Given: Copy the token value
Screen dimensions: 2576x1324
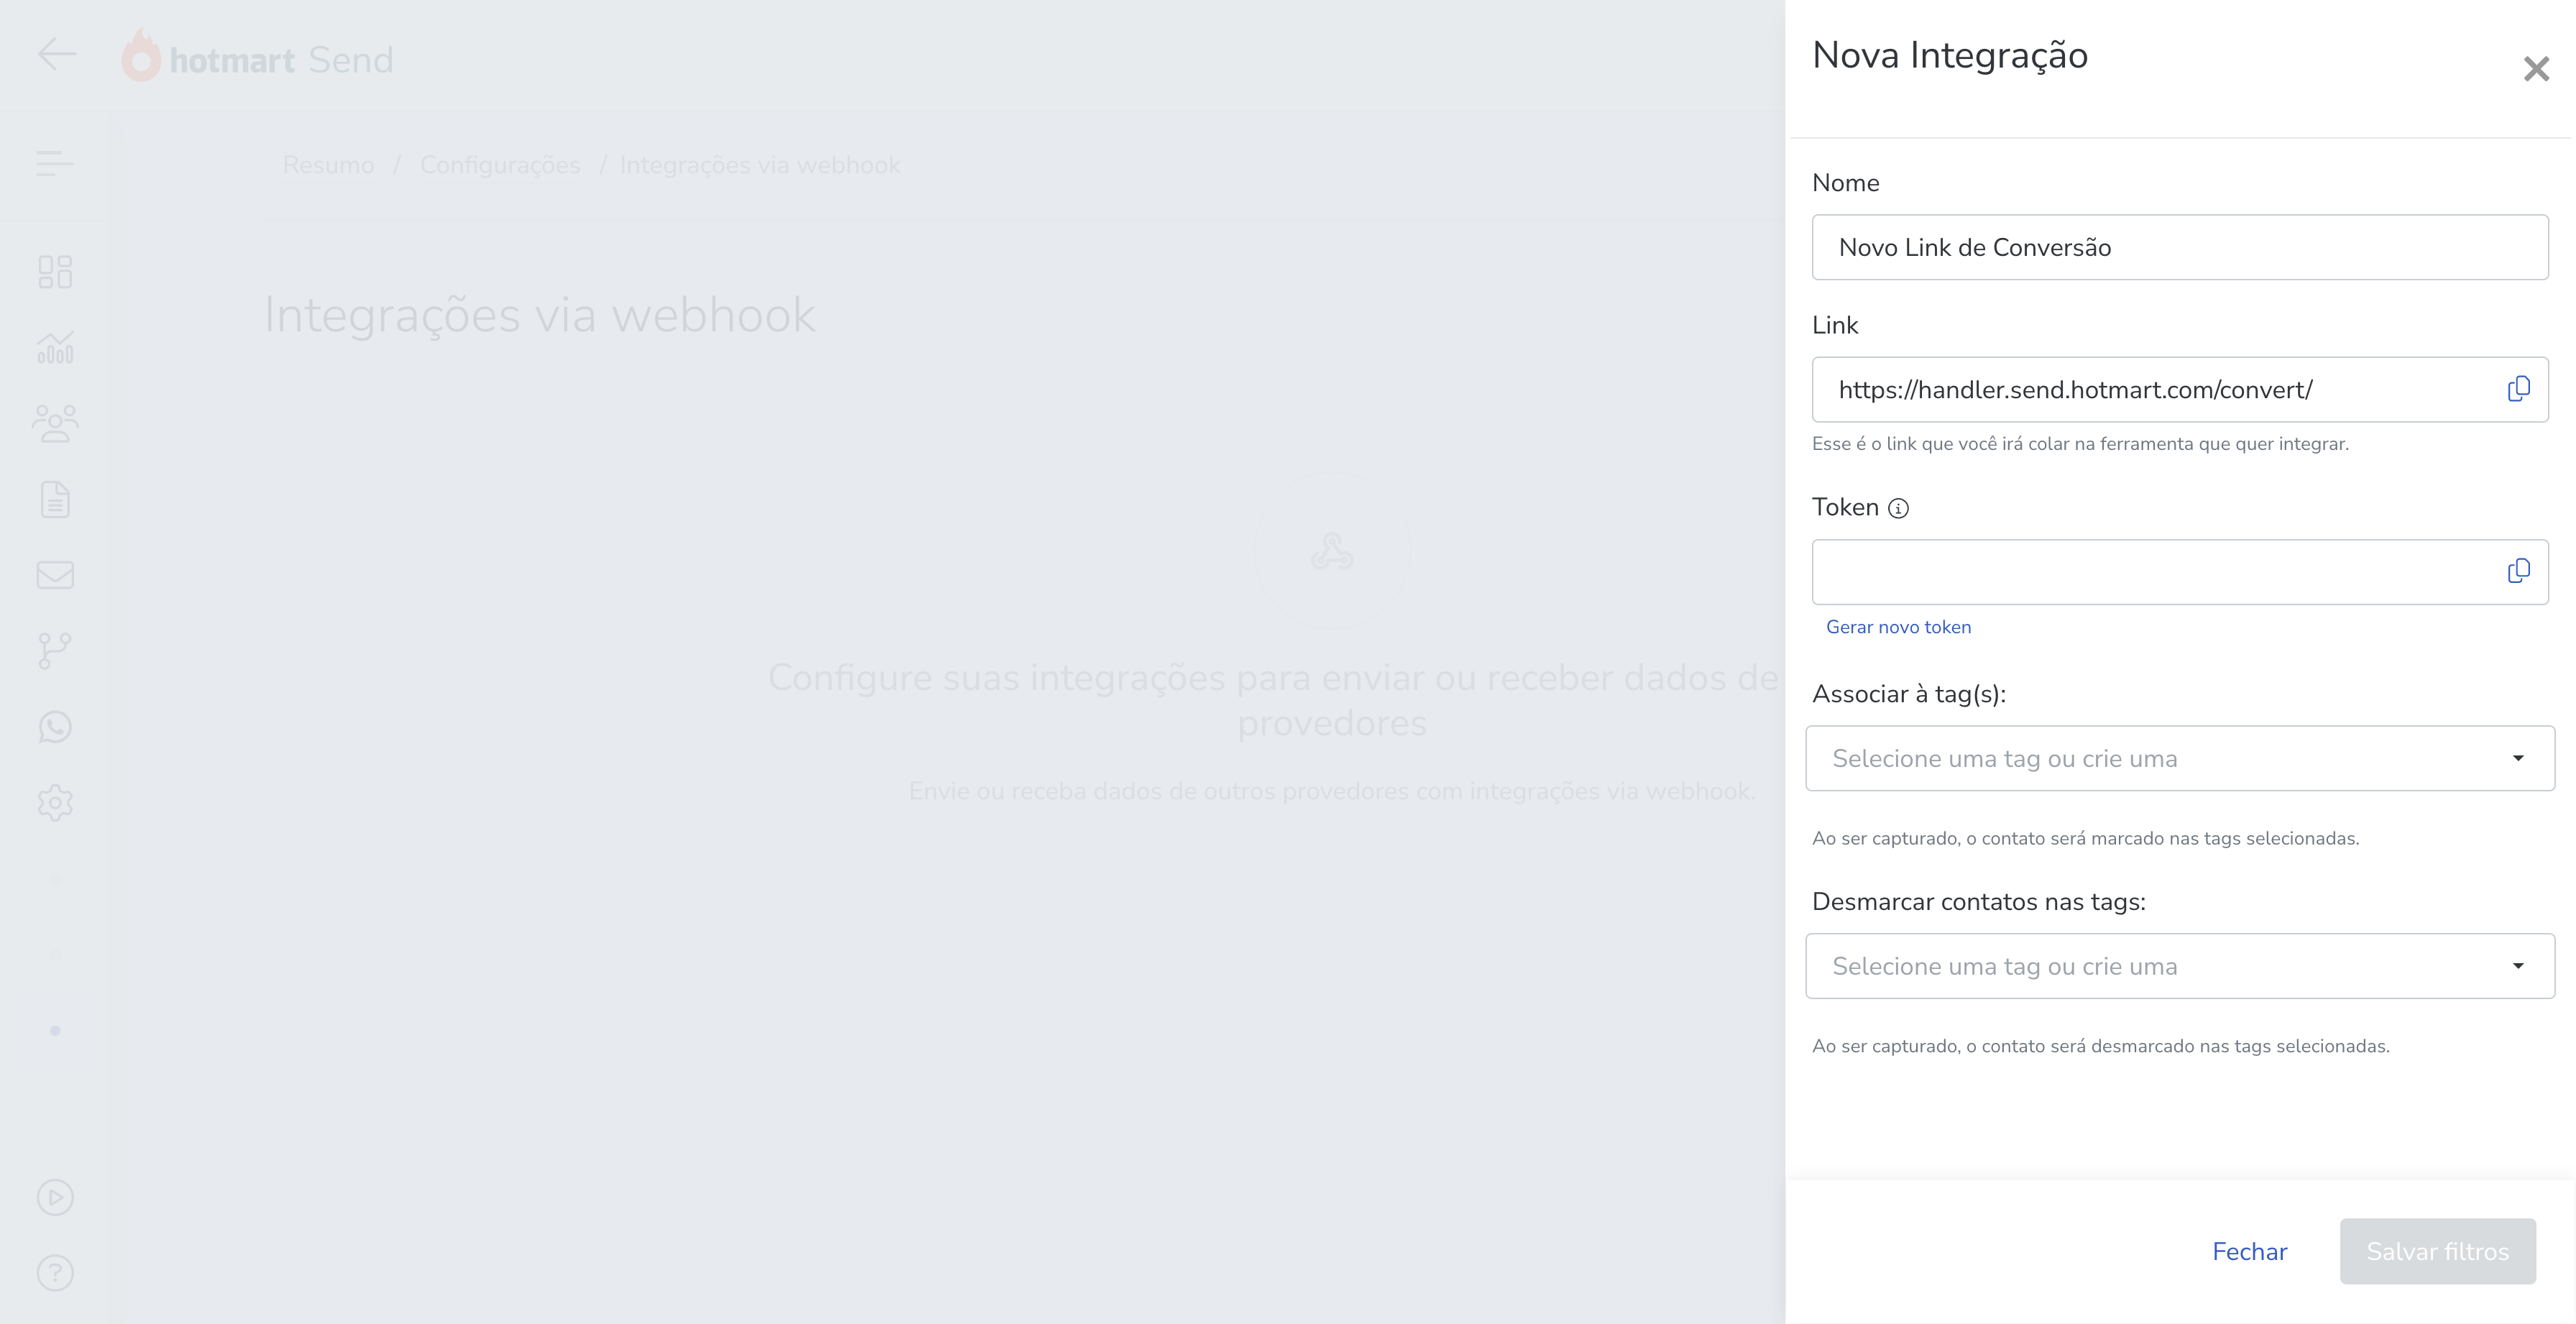Looking at the screenshot, I should (x=2518, y=571).
